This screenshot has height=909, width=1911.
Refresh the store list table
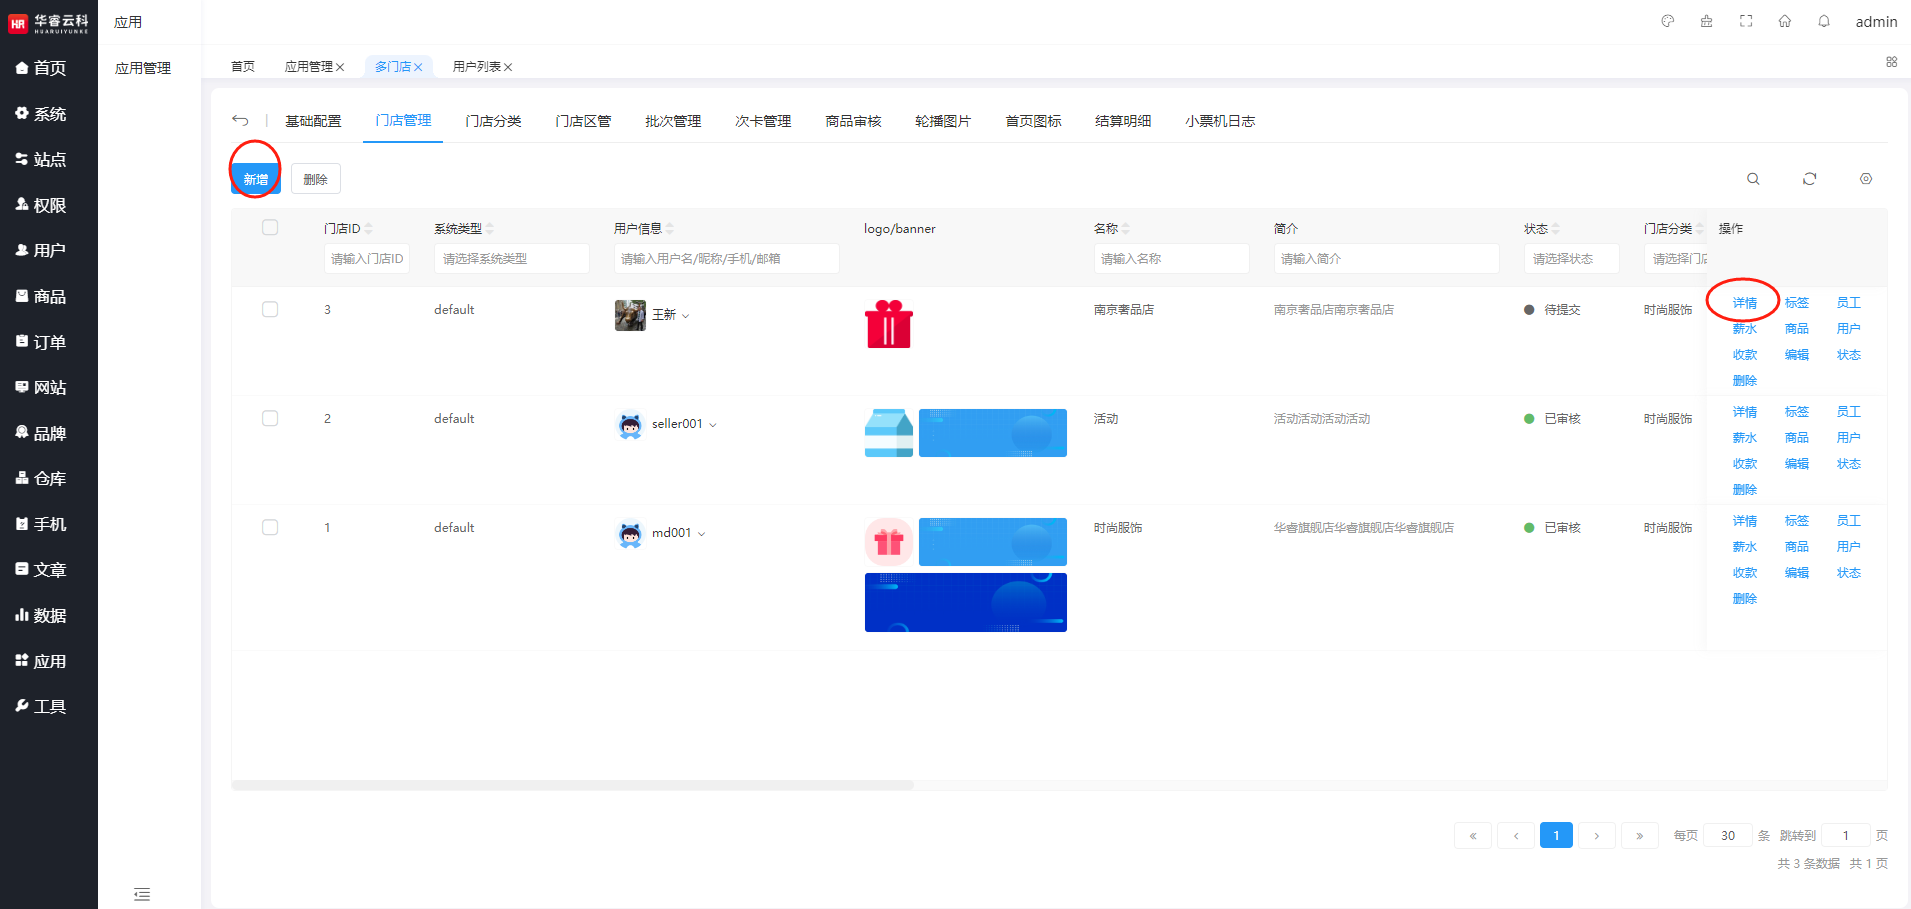point(1809,179)
